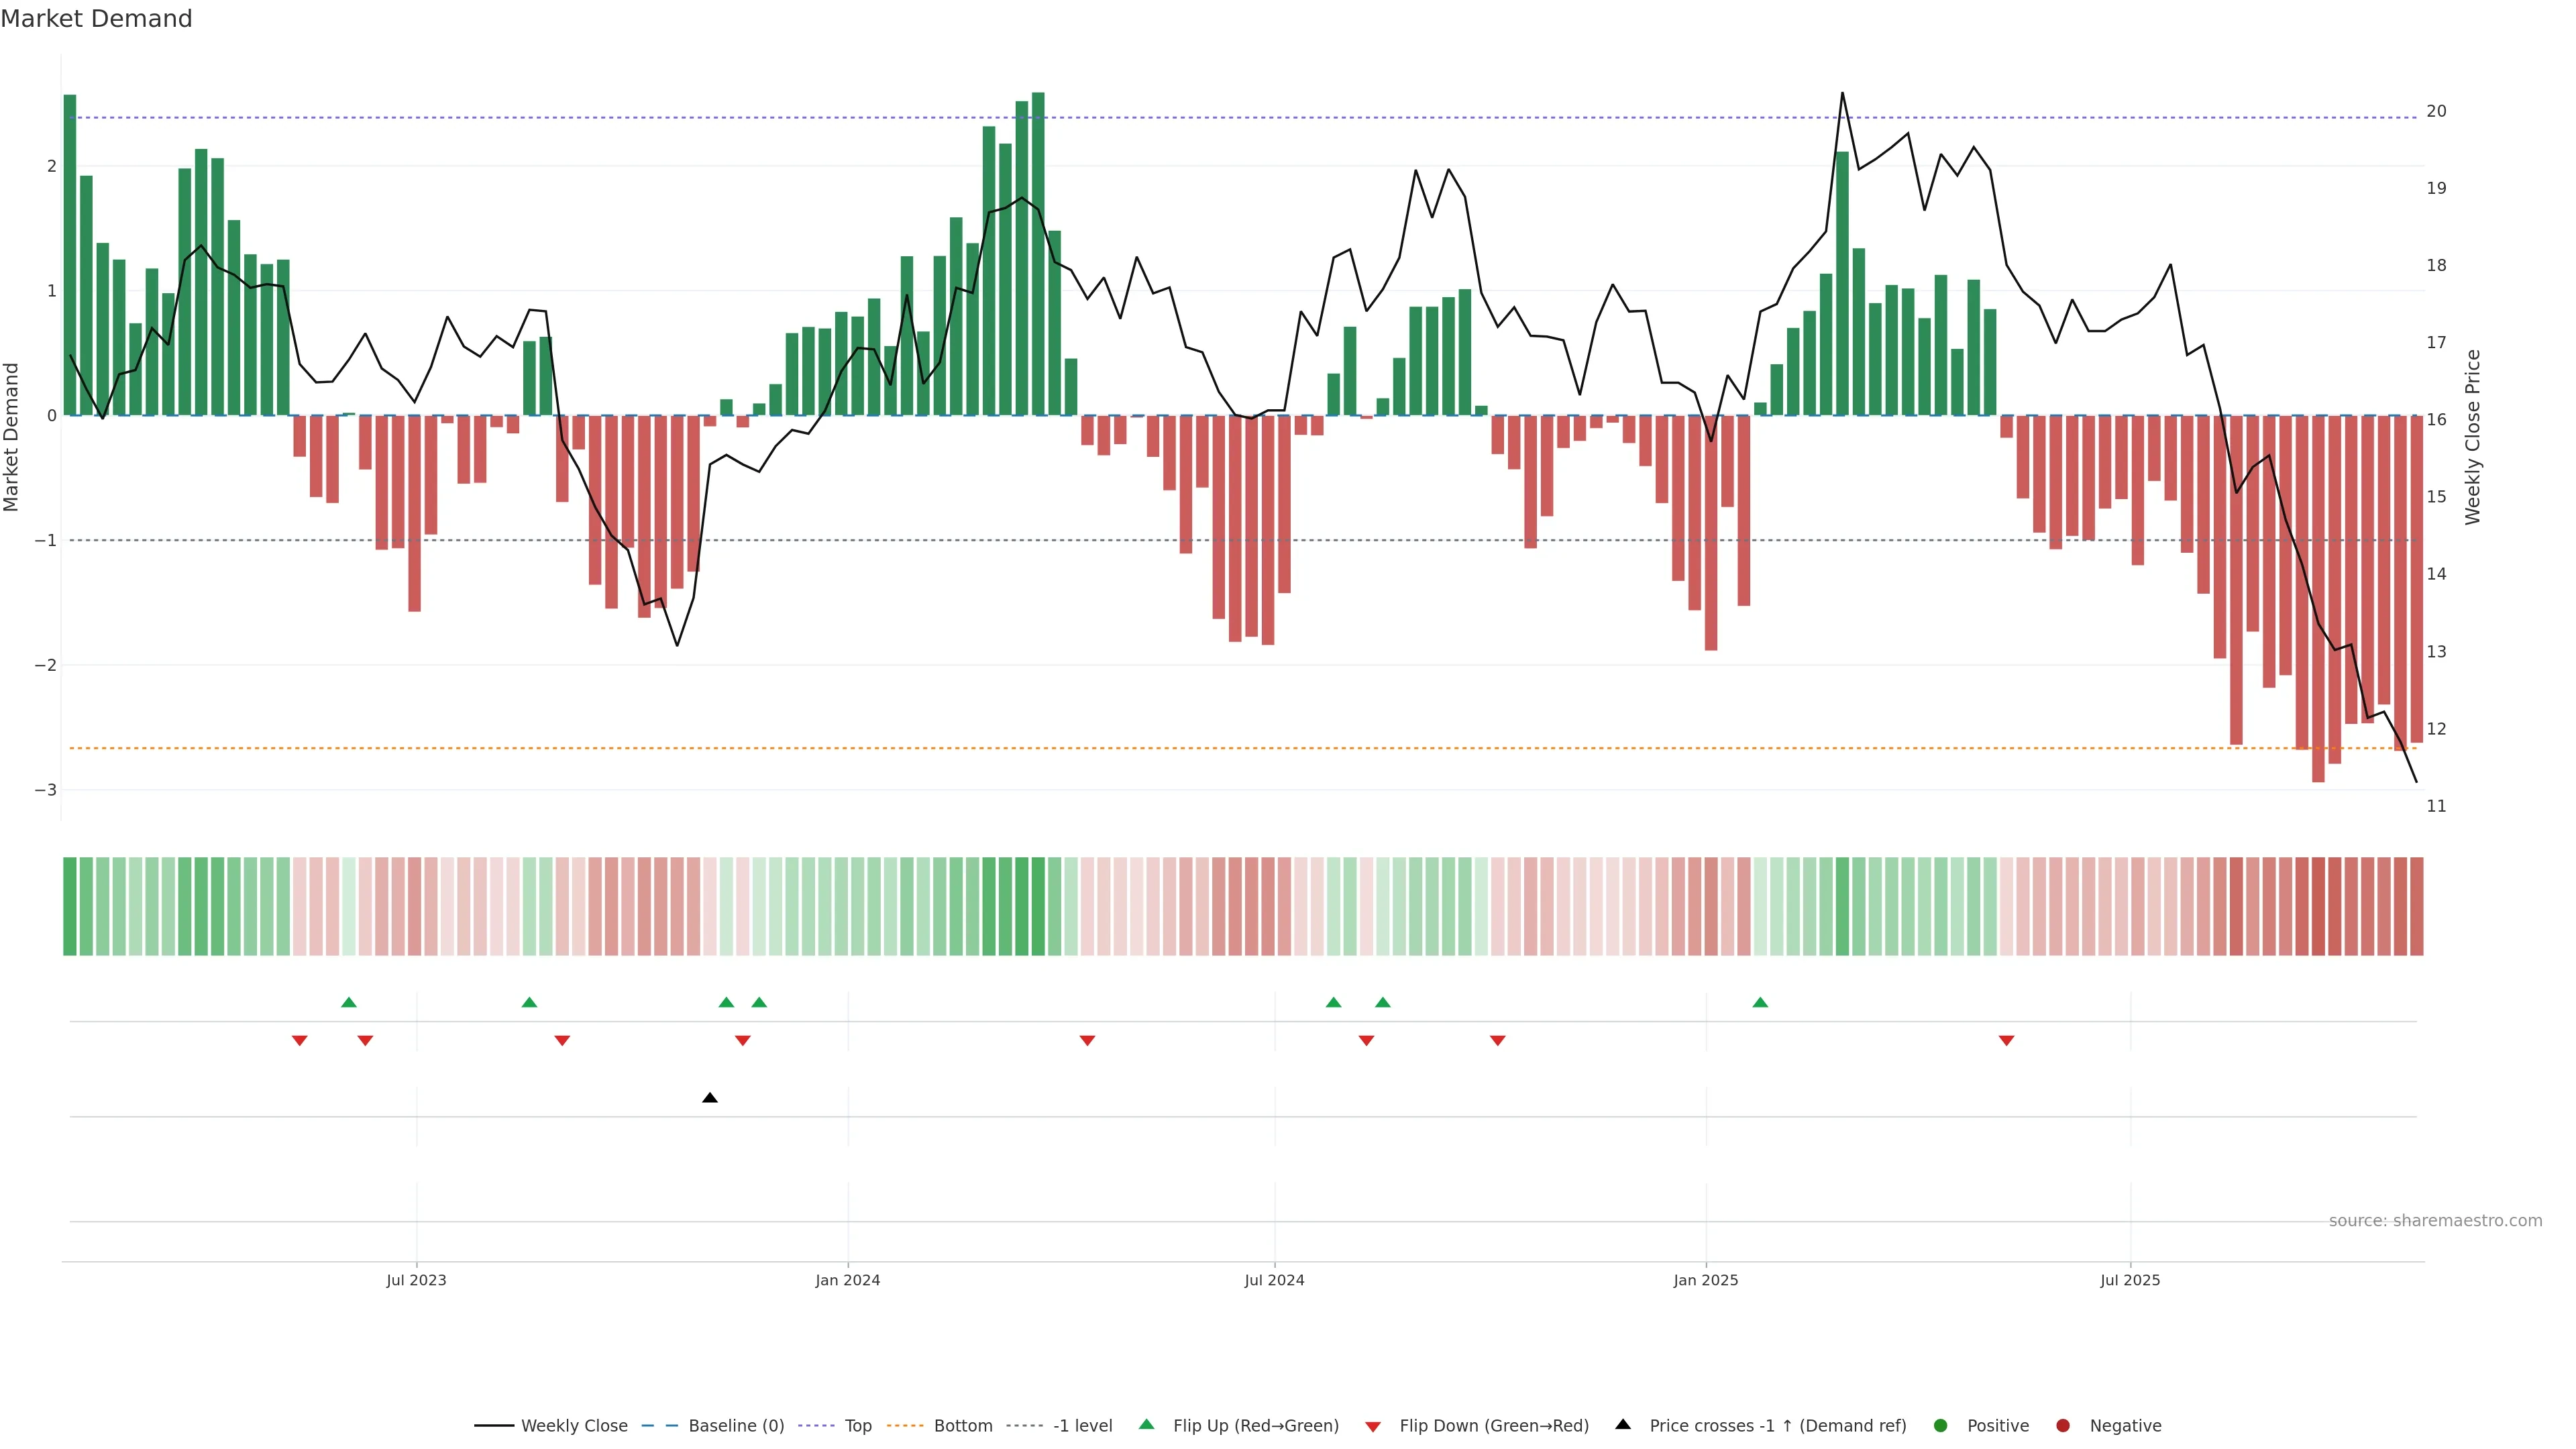Click the Market Demand chart title
The height and width of the screenshot is (1449, 2576).
pos(97,19)
